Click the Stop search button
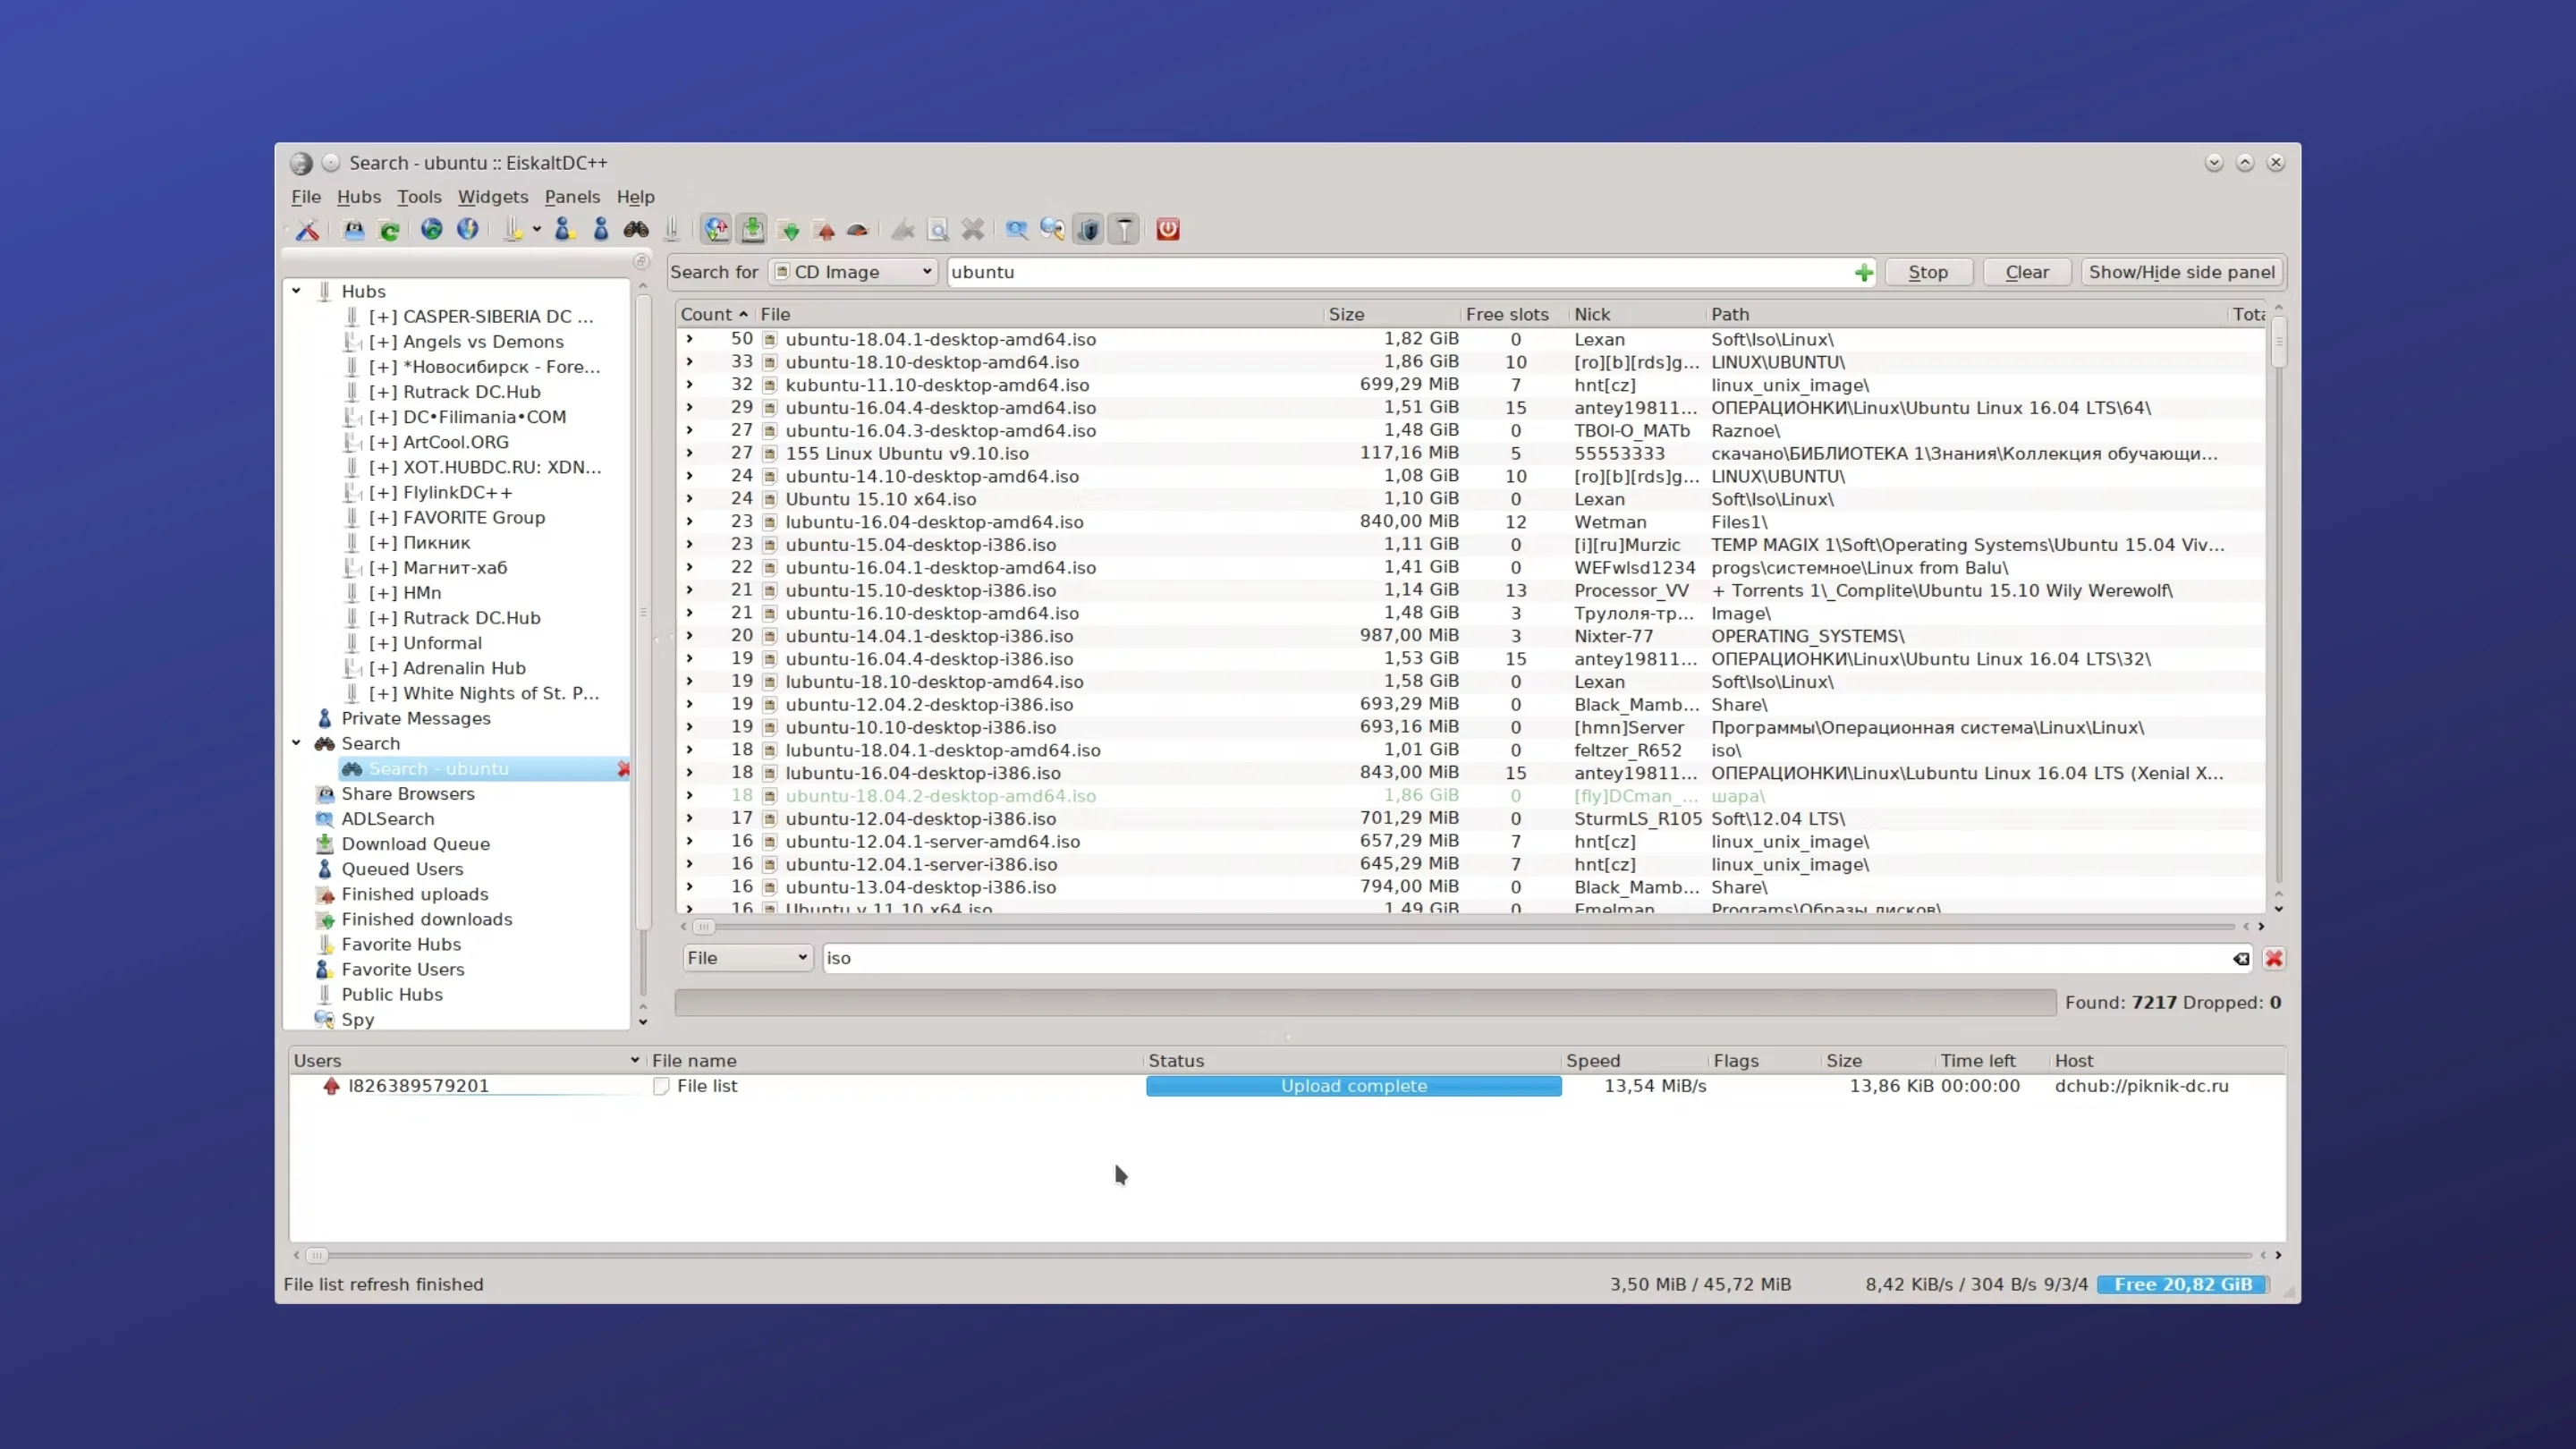Image resolution: width=2576 pixels, height=1449 pixels. click(1928, 272)
